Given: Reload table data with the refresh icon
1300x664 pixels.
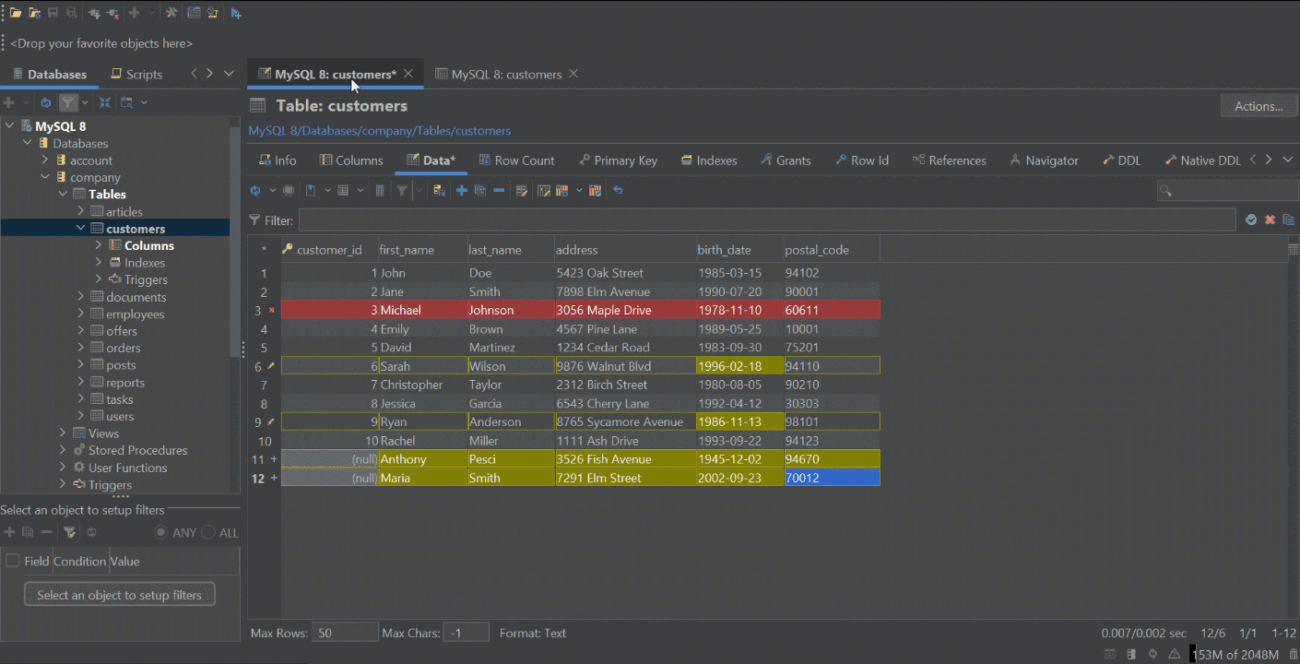Looking at the screenshot, I should point(256,190).
